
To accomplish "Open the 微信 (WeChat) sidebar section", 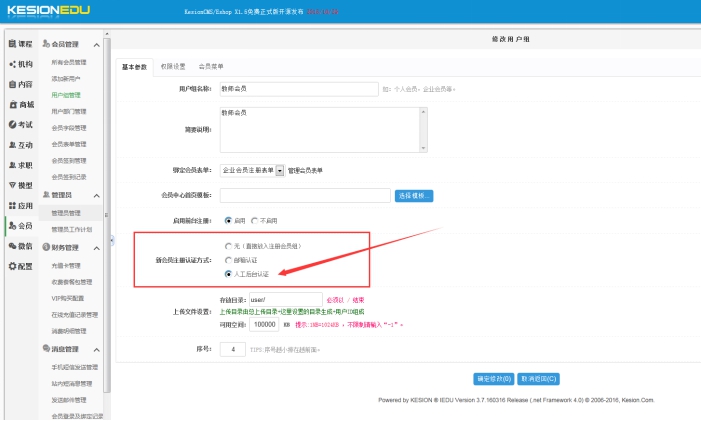I will click(x=20, y=246).
